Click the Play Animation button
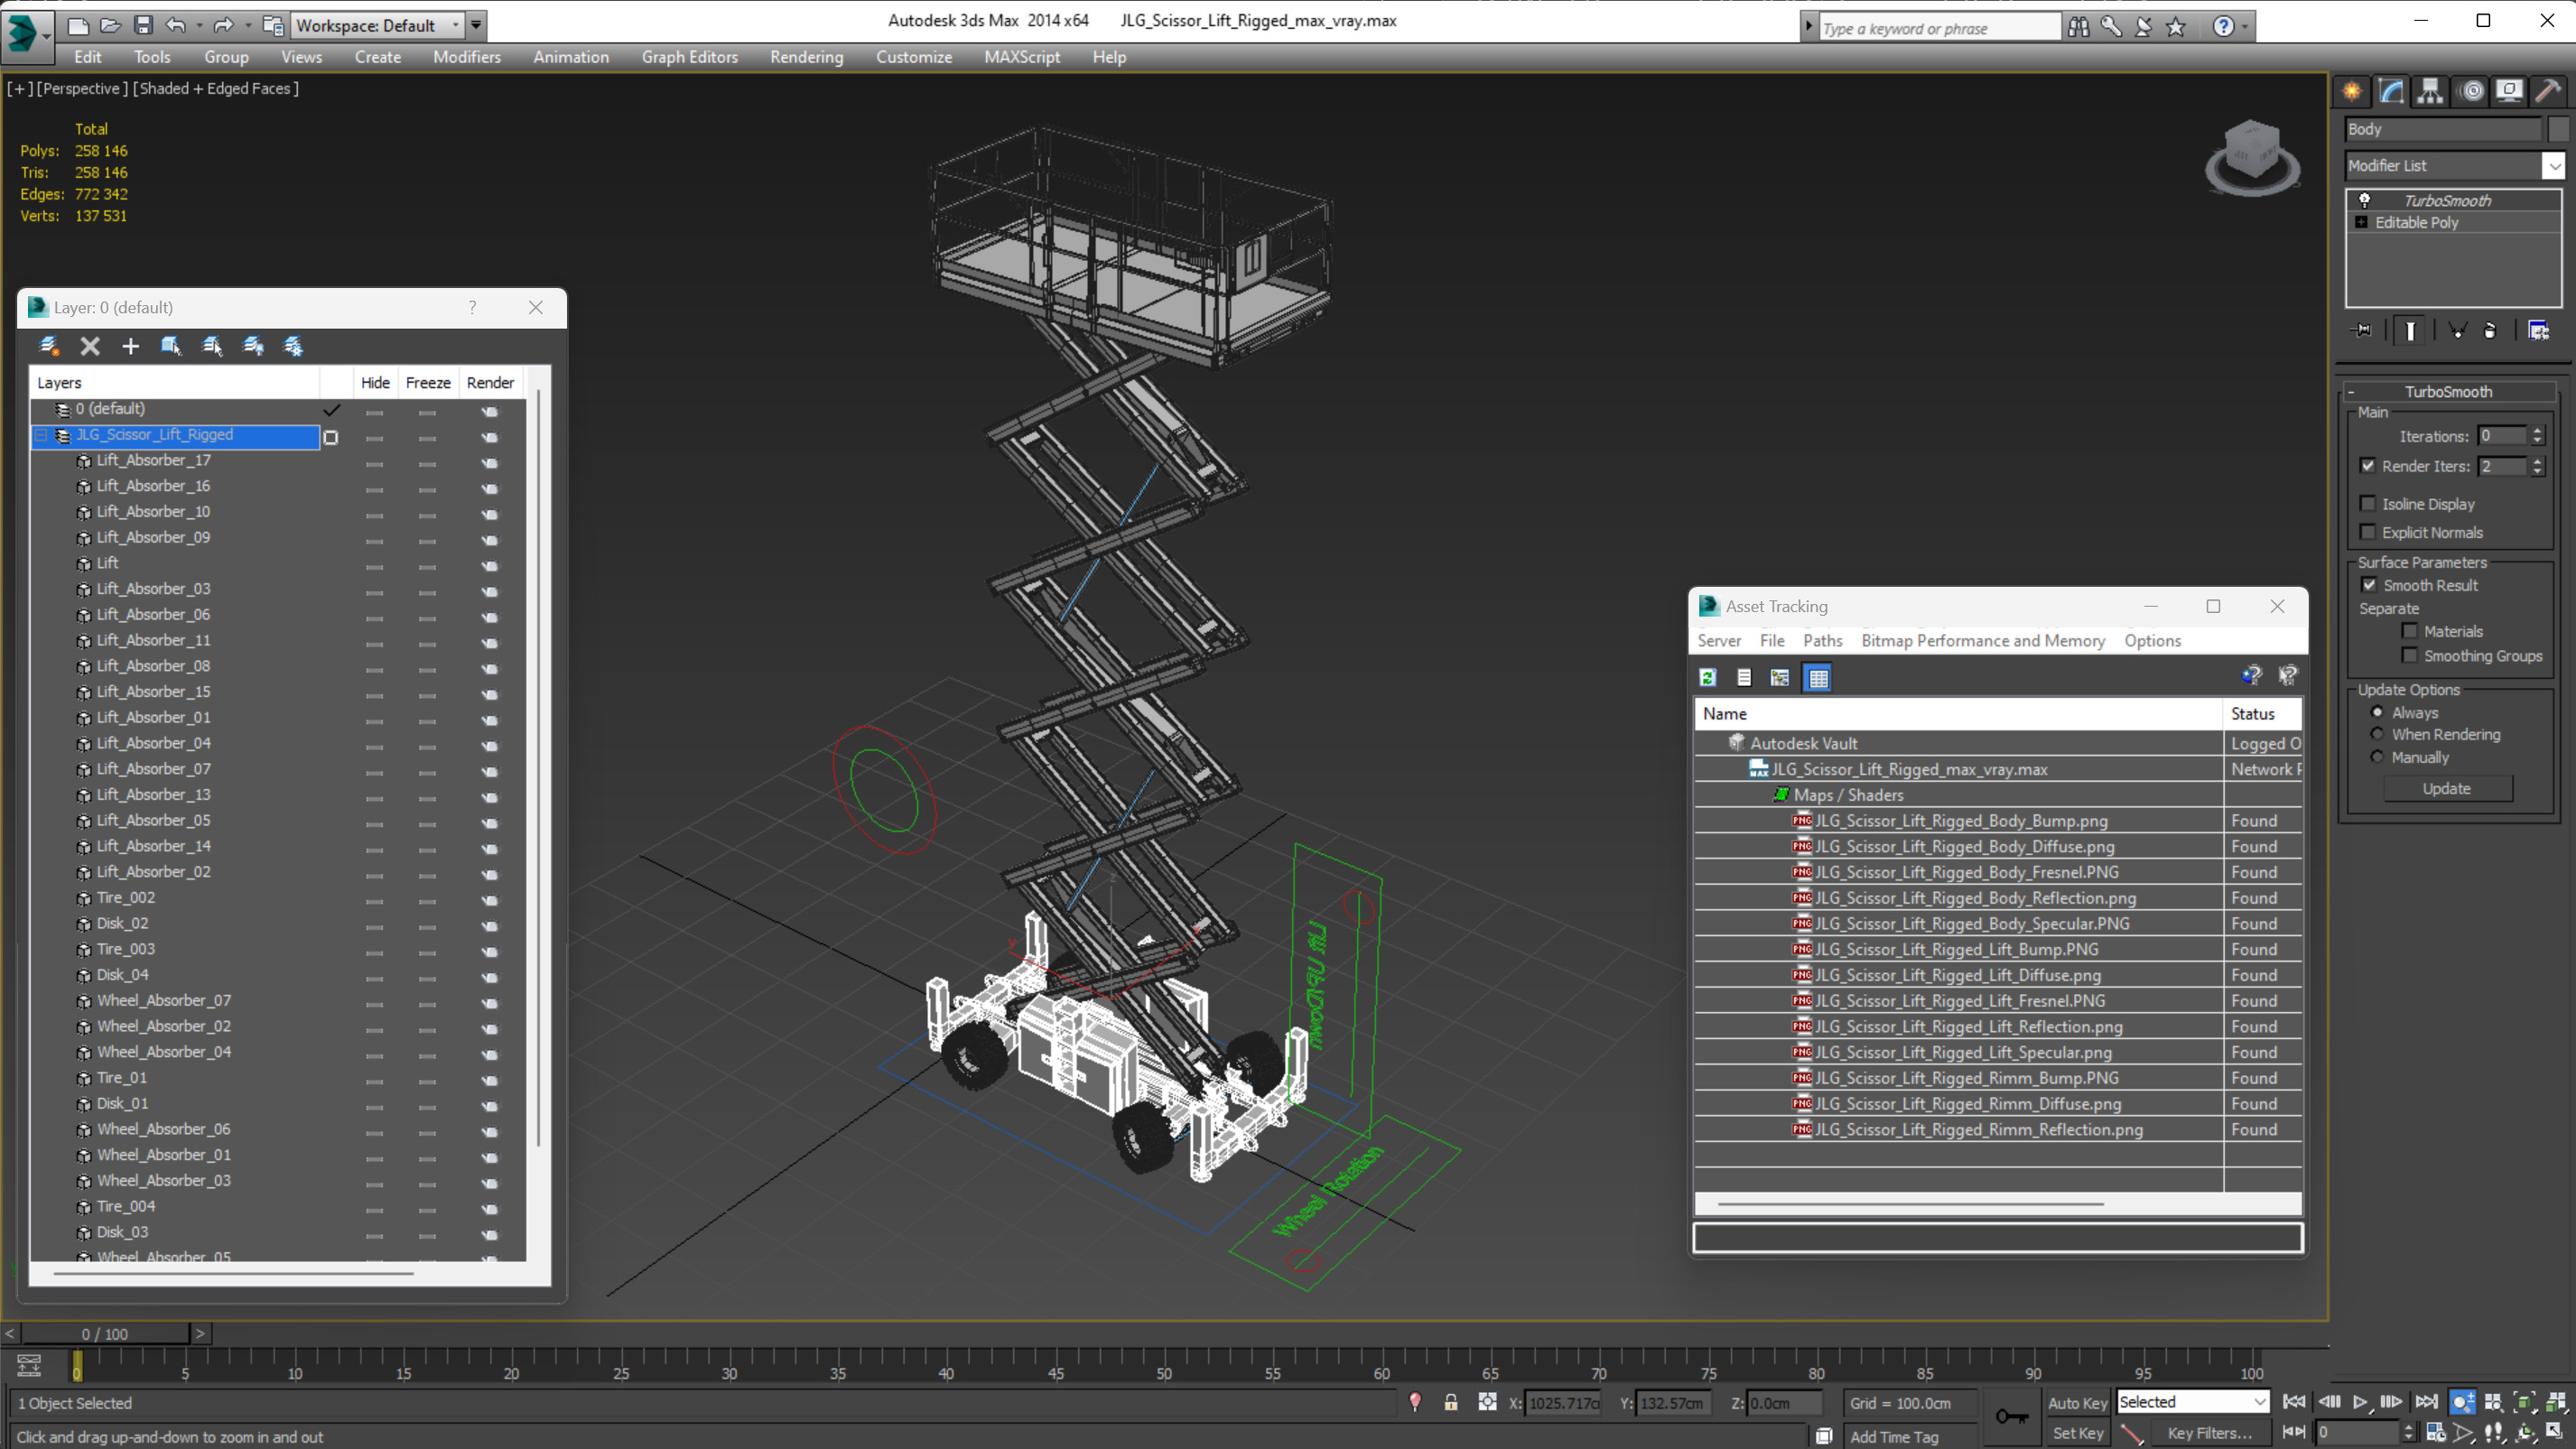The height and width of the screenshot is (1449, 2576). (2359, 1402)
